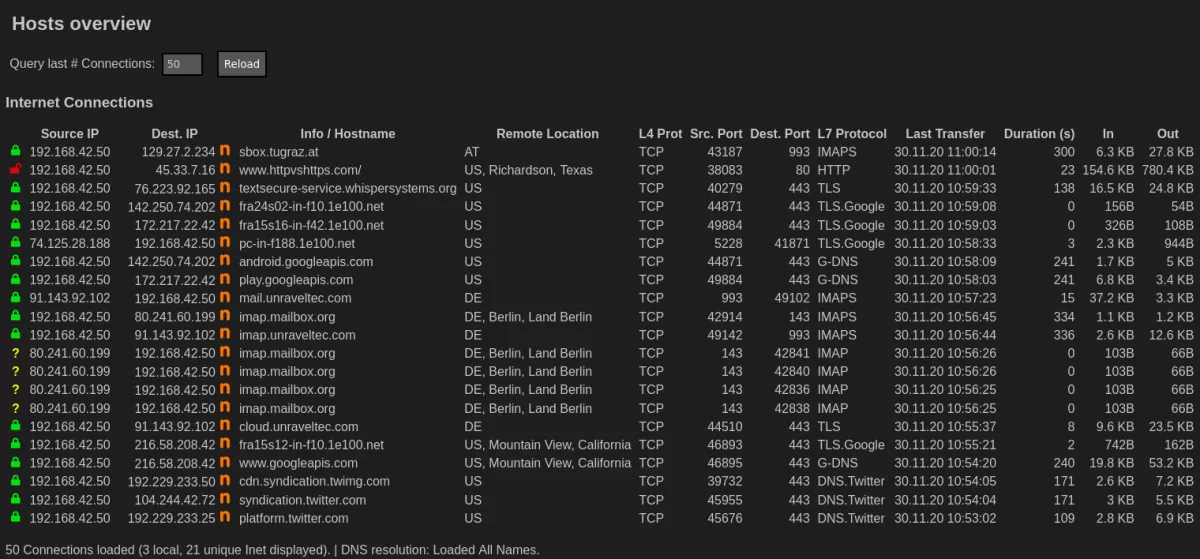1200x559 pixels.
Task: Click orange icon next to www.httpvshttps.com/
Action: pyautogui.click(x=225, y=170)
